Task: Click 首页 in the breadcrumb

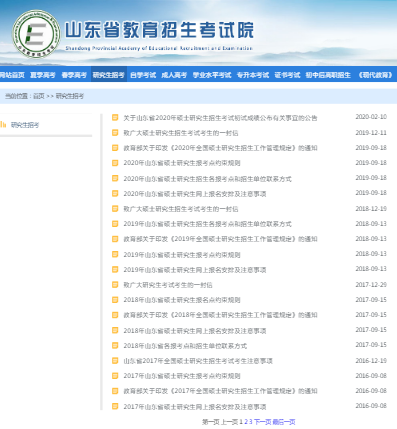Action: 39,96
